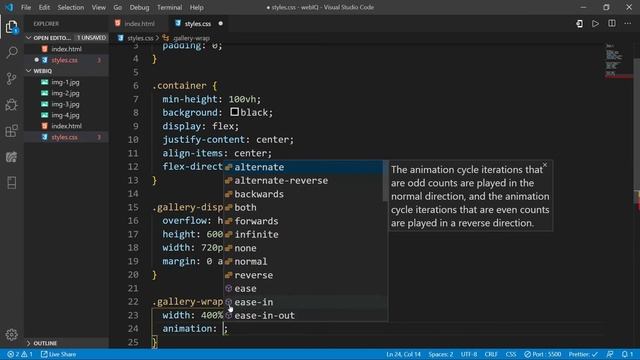The image size is (640, 360).
Task: Collapse the WEBIQ folder section
Action: (x=66, y=71)
